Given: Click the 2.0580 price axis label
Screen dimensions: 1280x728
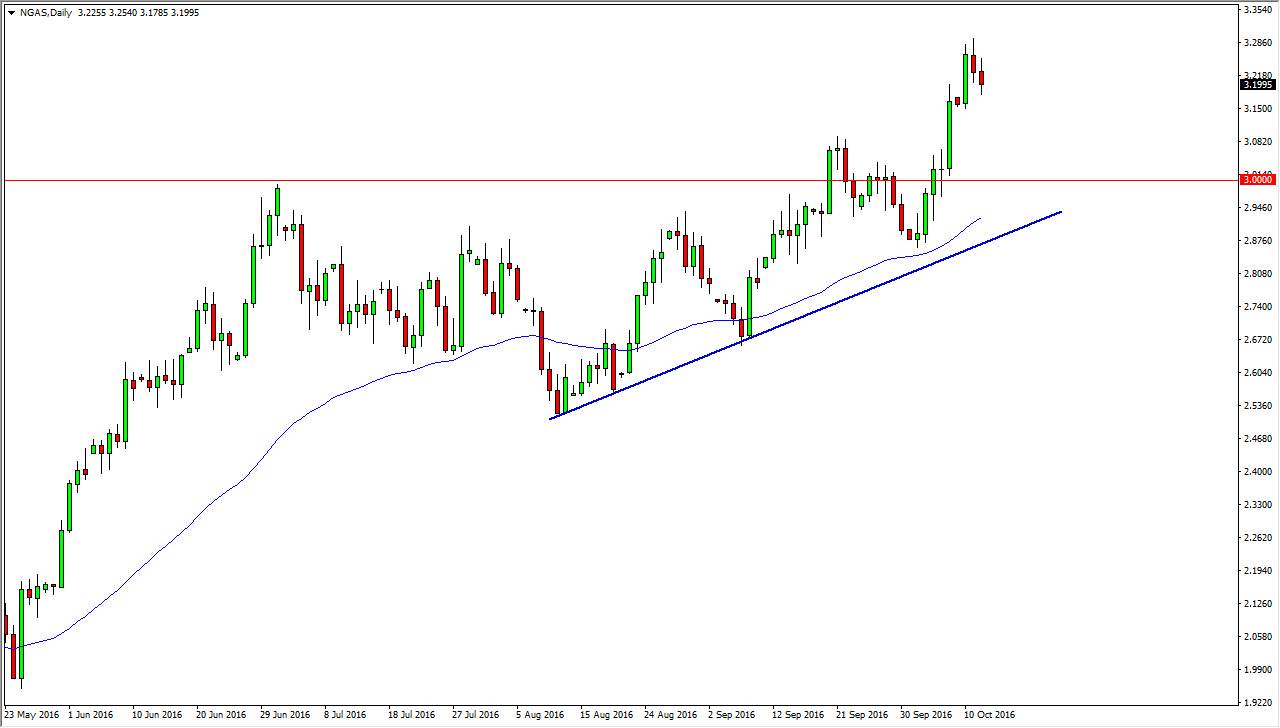Looking at the screenshot, I should [x=1257, y=637].
